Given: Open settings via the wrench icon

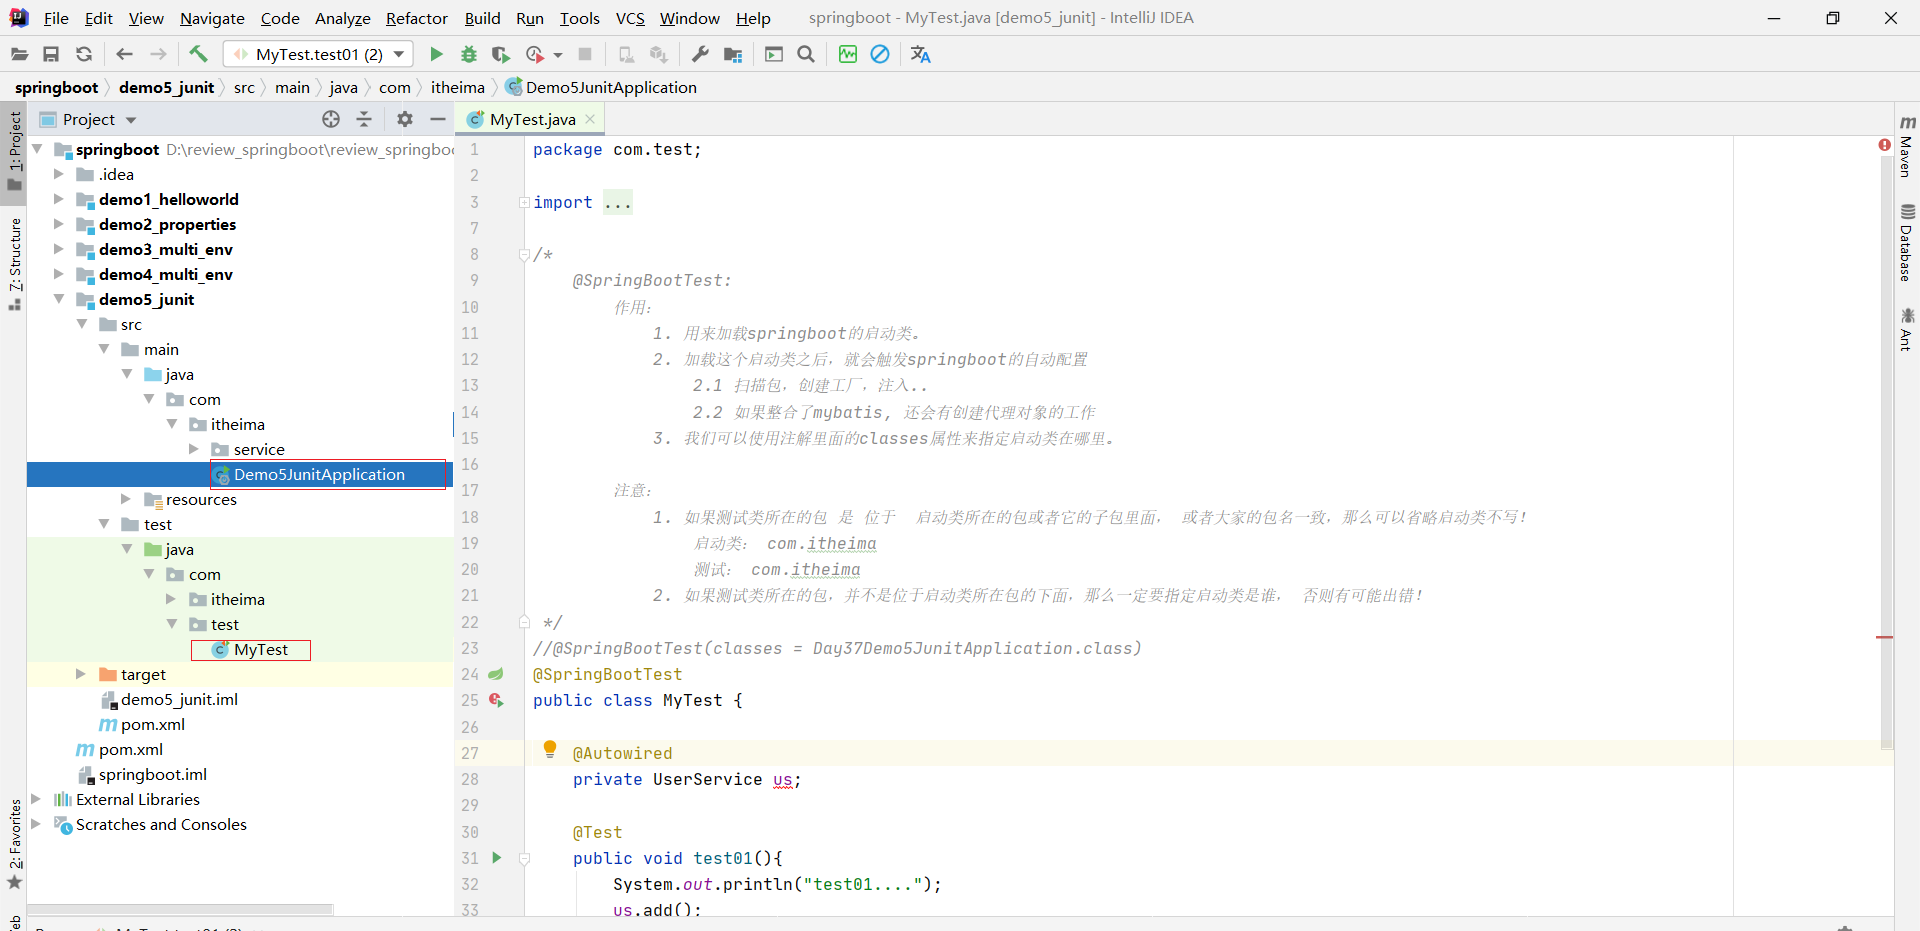Looking at the screenshot, I should coord(700,54).
